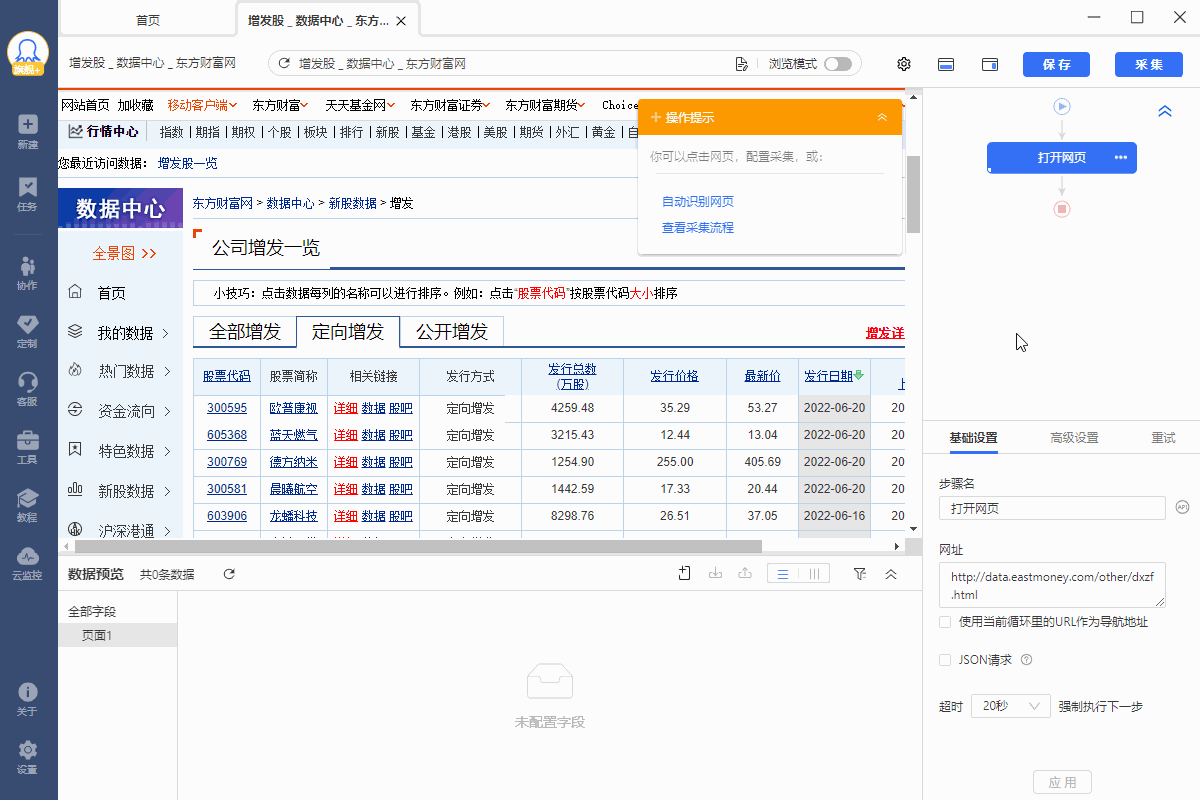Image resolution: width=1200 pixels, height=800 pixels.
Task: Sort table by 发行日期 column header
Action: coord(829,376)
